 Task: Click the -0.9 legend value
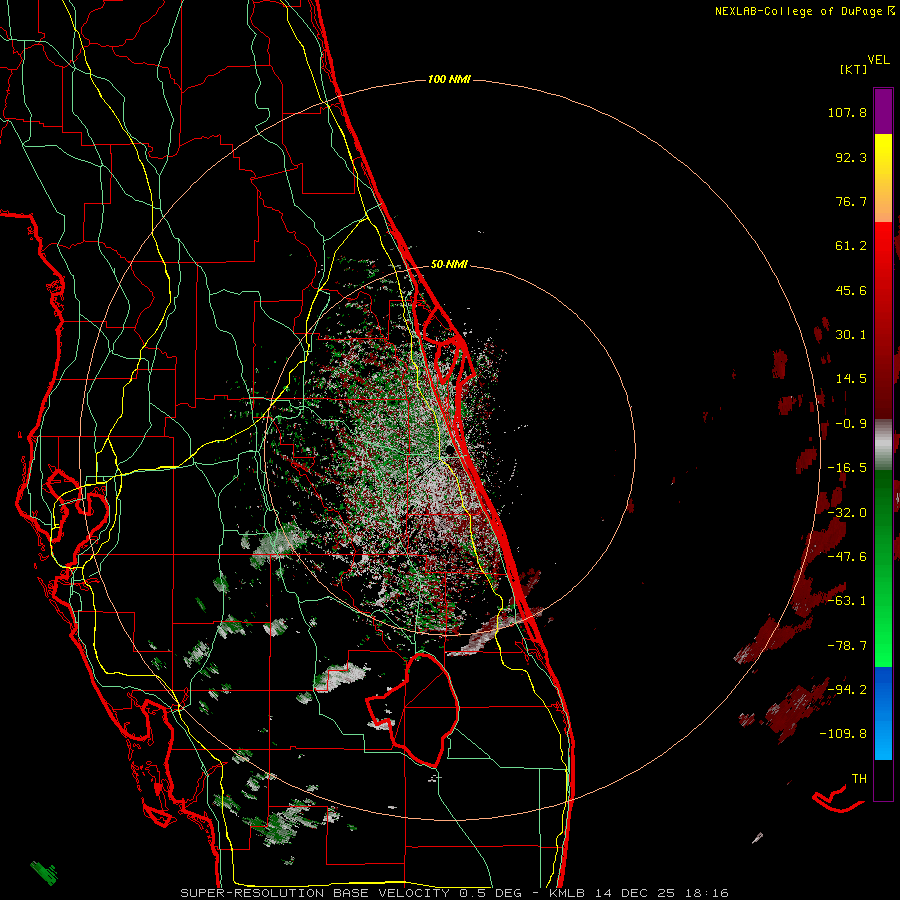851,424
